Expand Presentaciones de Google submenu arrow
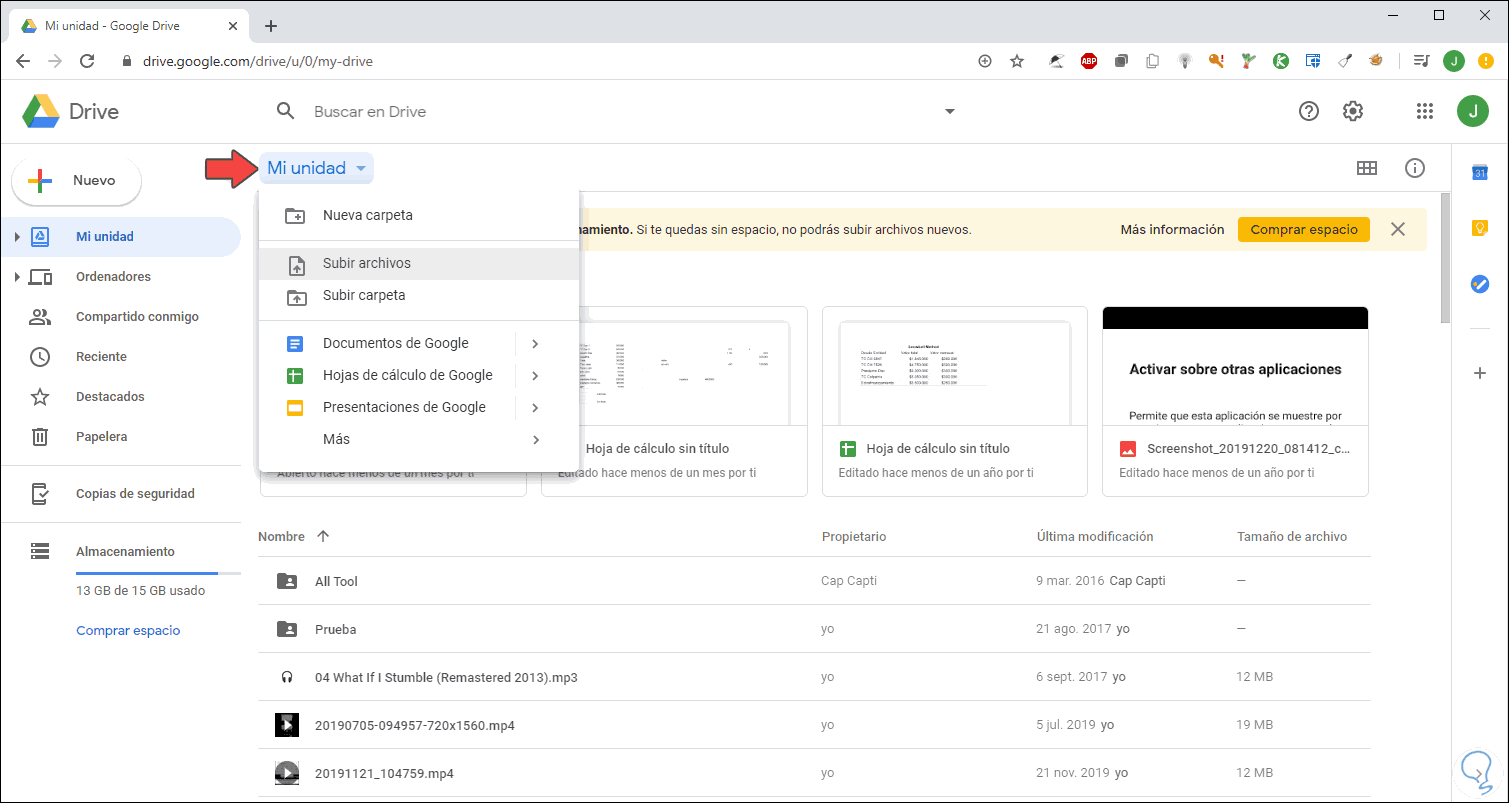The width and height of the screenshot is (1509, 803). coord(536,407)
